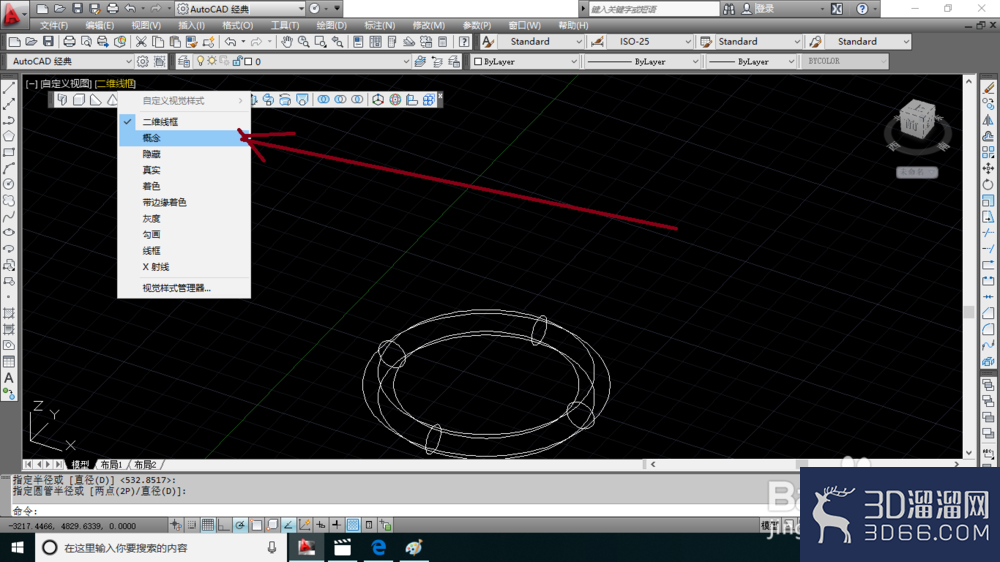The height and width of the screenshot is (562, 1000).
Task: Toggle Ortho Mode in the status bar
Action: (224, 525)
